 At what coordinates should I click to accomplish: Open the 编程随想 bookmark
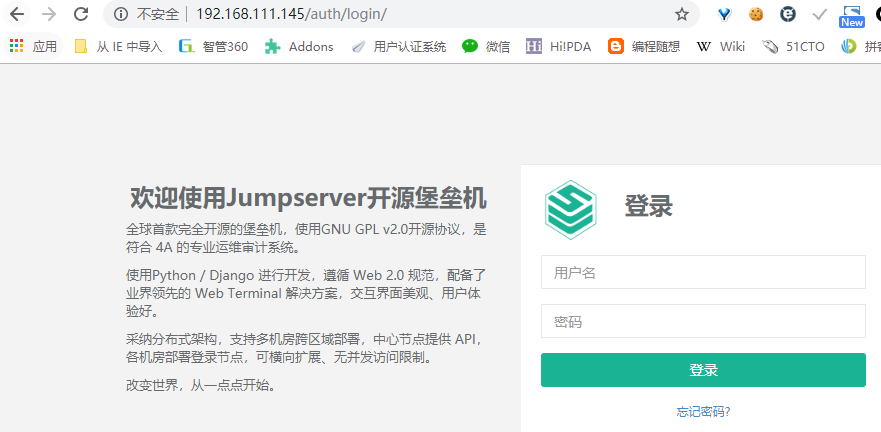644,47
